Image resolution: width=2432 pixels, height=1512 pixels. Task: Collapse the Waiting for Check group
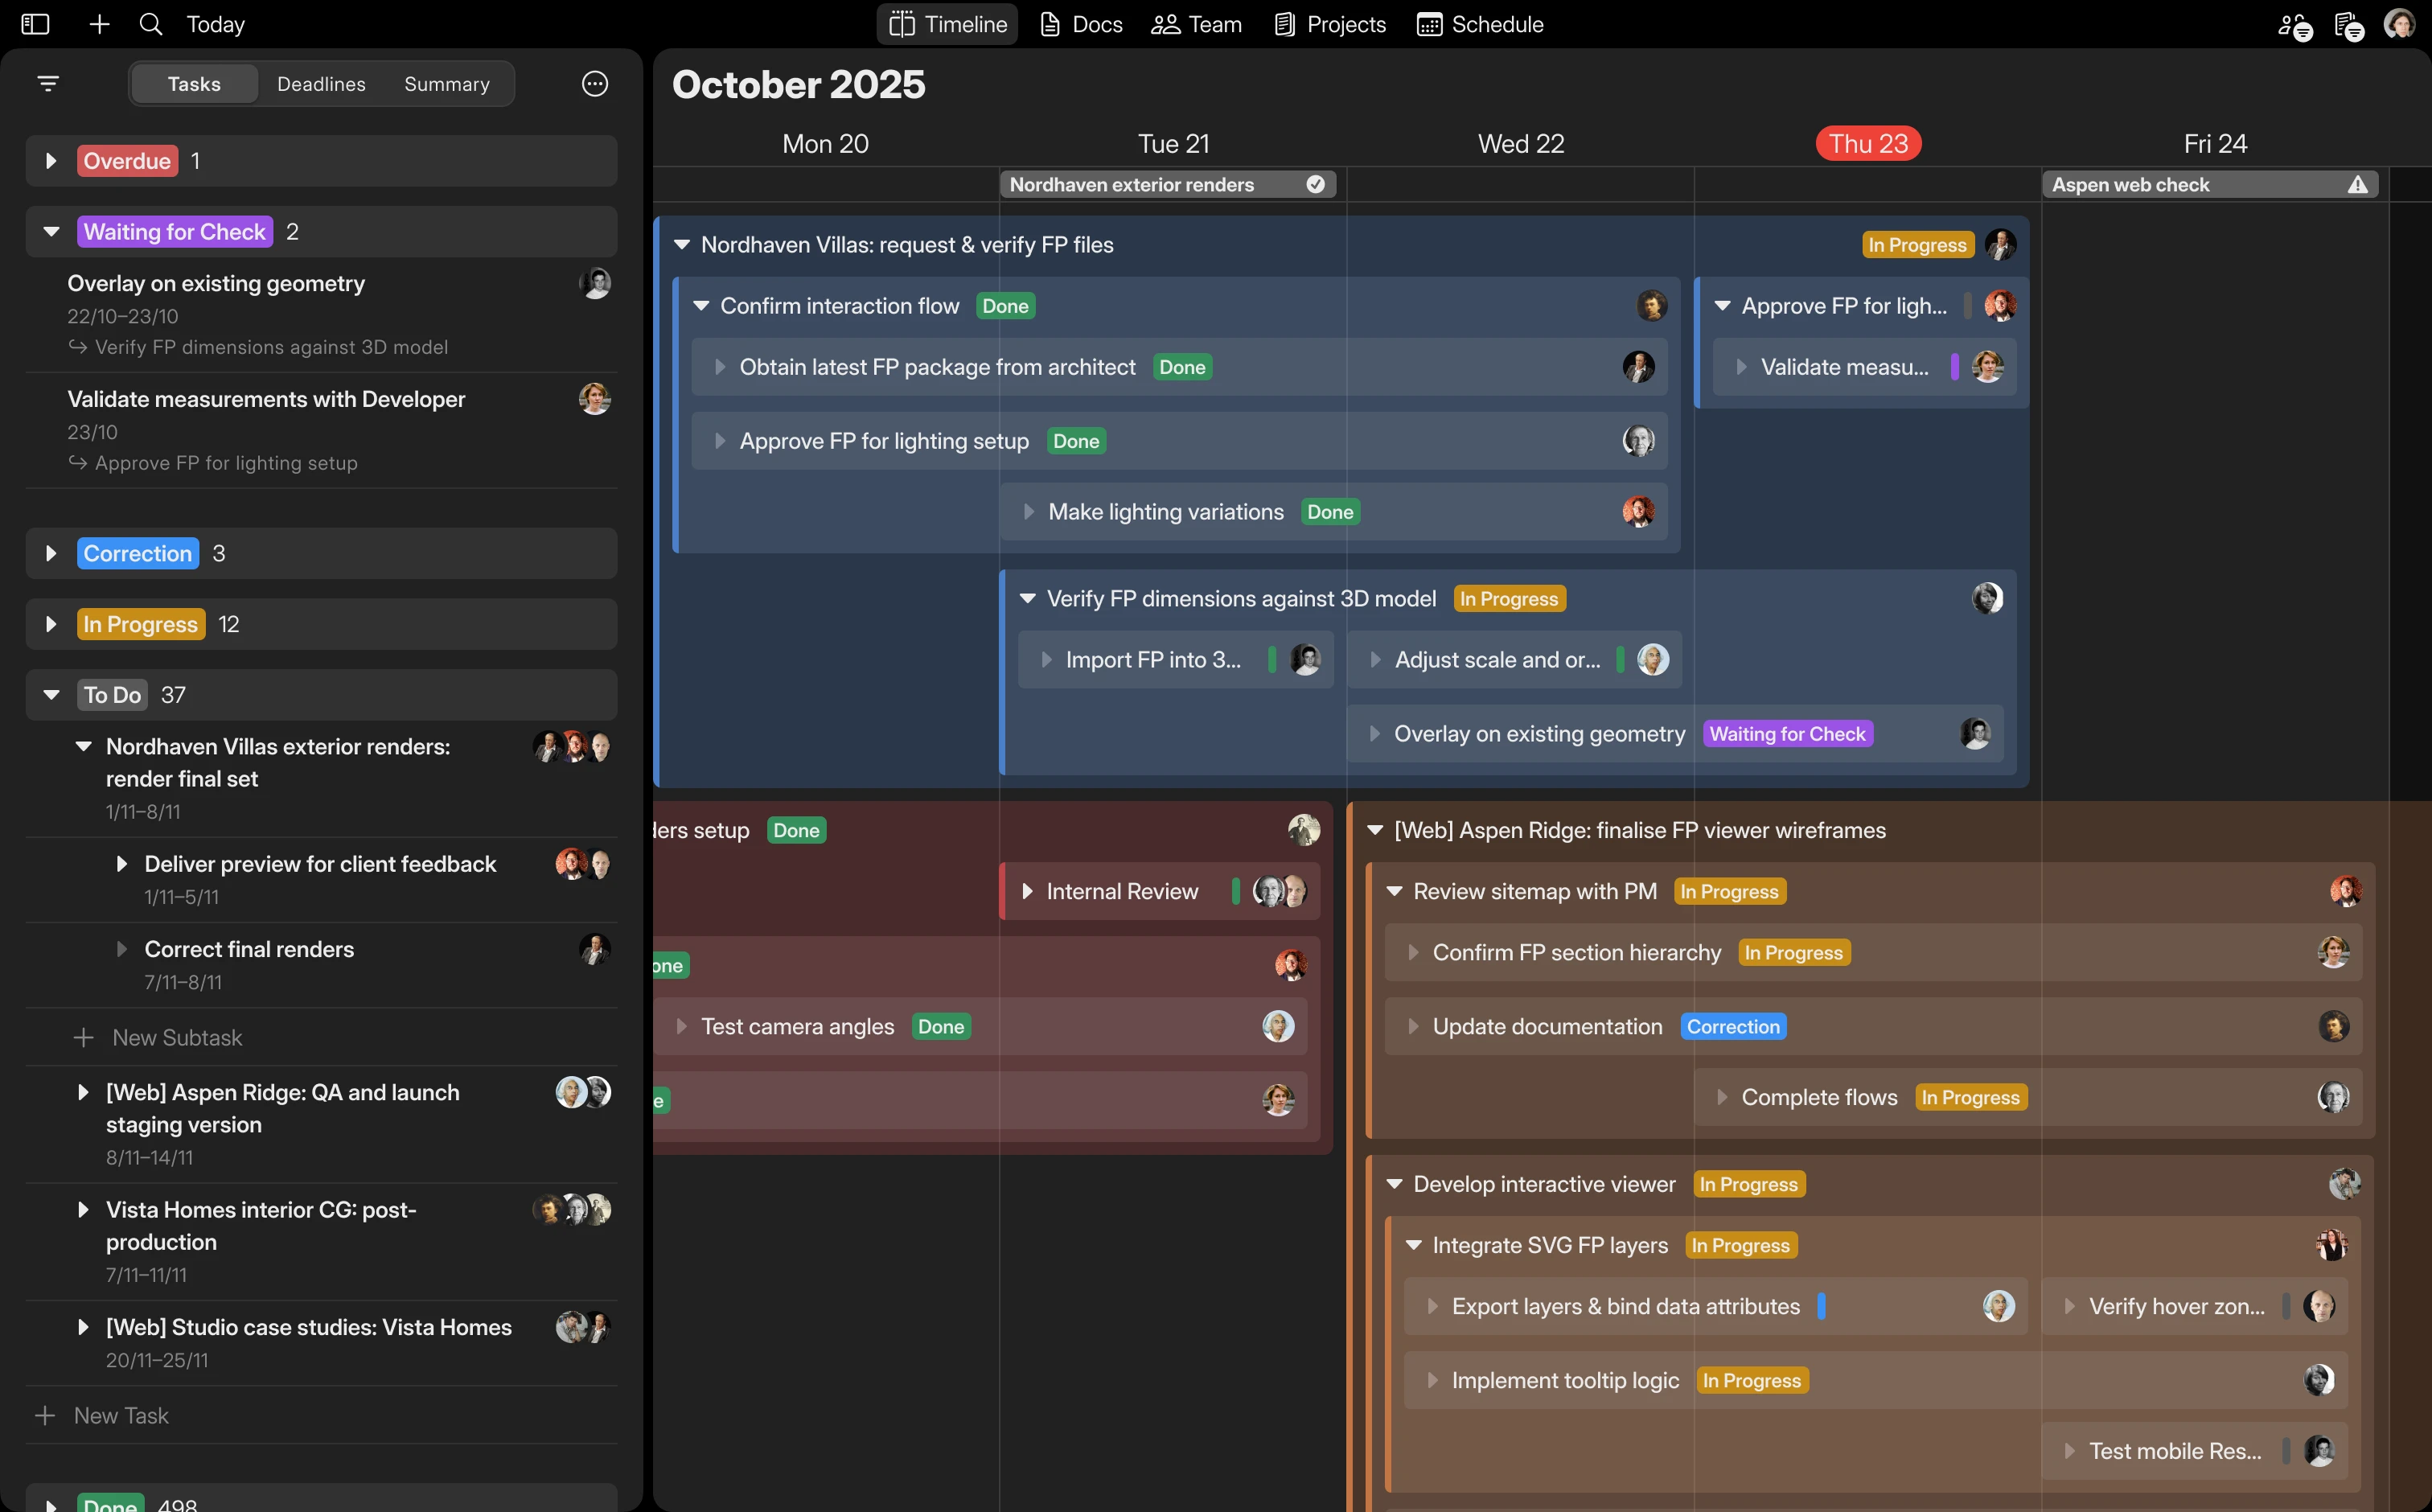pyautogui.click(x=51, y=232)
